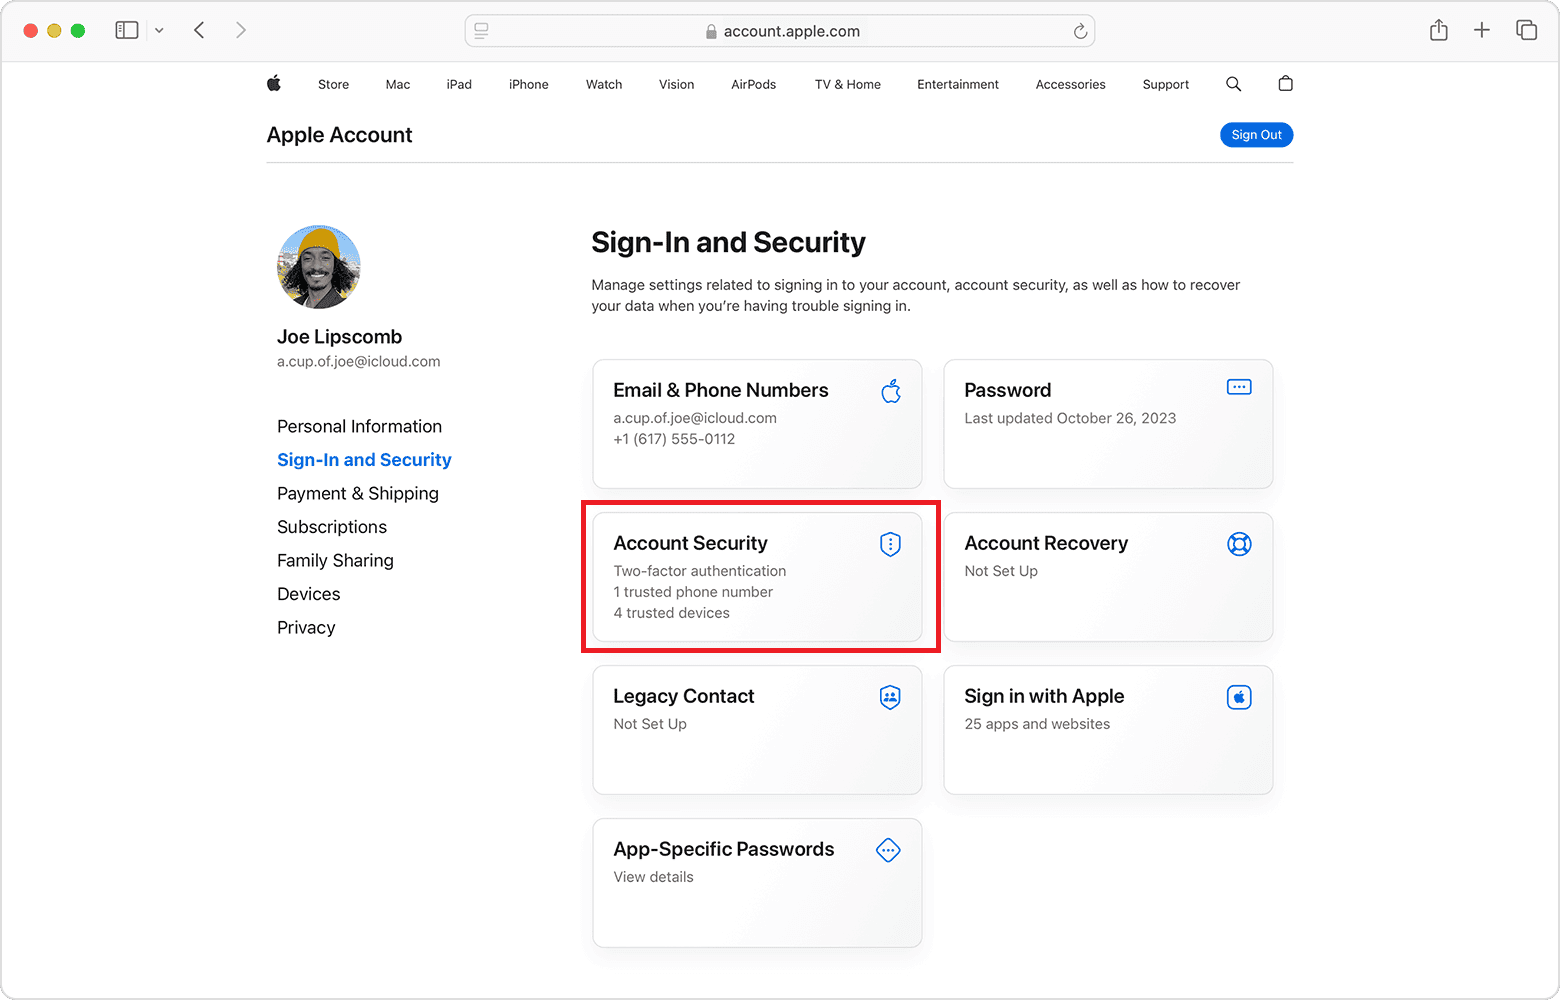Open the Support menu
The height and width of the screenshot is (1000, 1560).
[x=1166, y=85]
